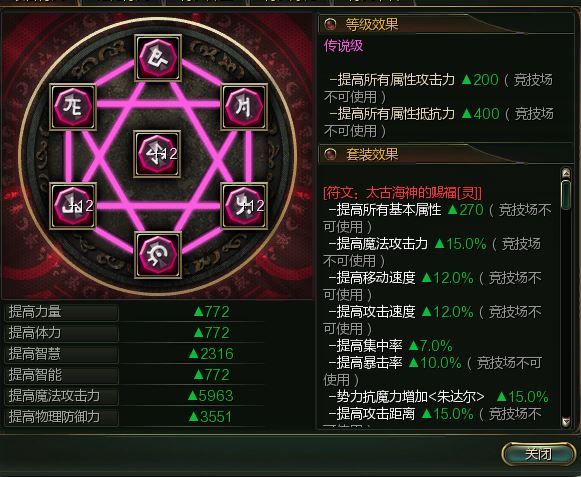Click the red orb beside 等级效果
This screenshot has height=477, width=581.
coord(330,24)
